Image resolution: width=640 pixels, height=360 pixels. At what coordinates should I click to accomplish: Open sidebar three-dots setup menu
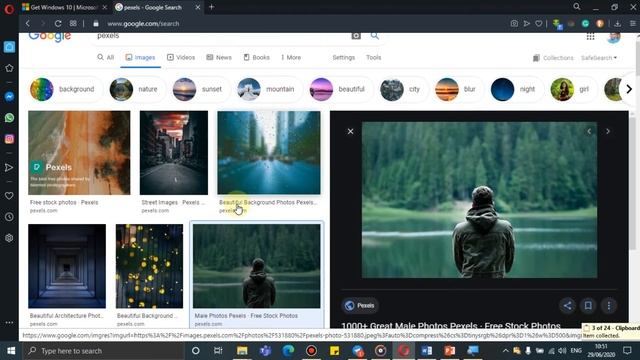tap(9, 322)
